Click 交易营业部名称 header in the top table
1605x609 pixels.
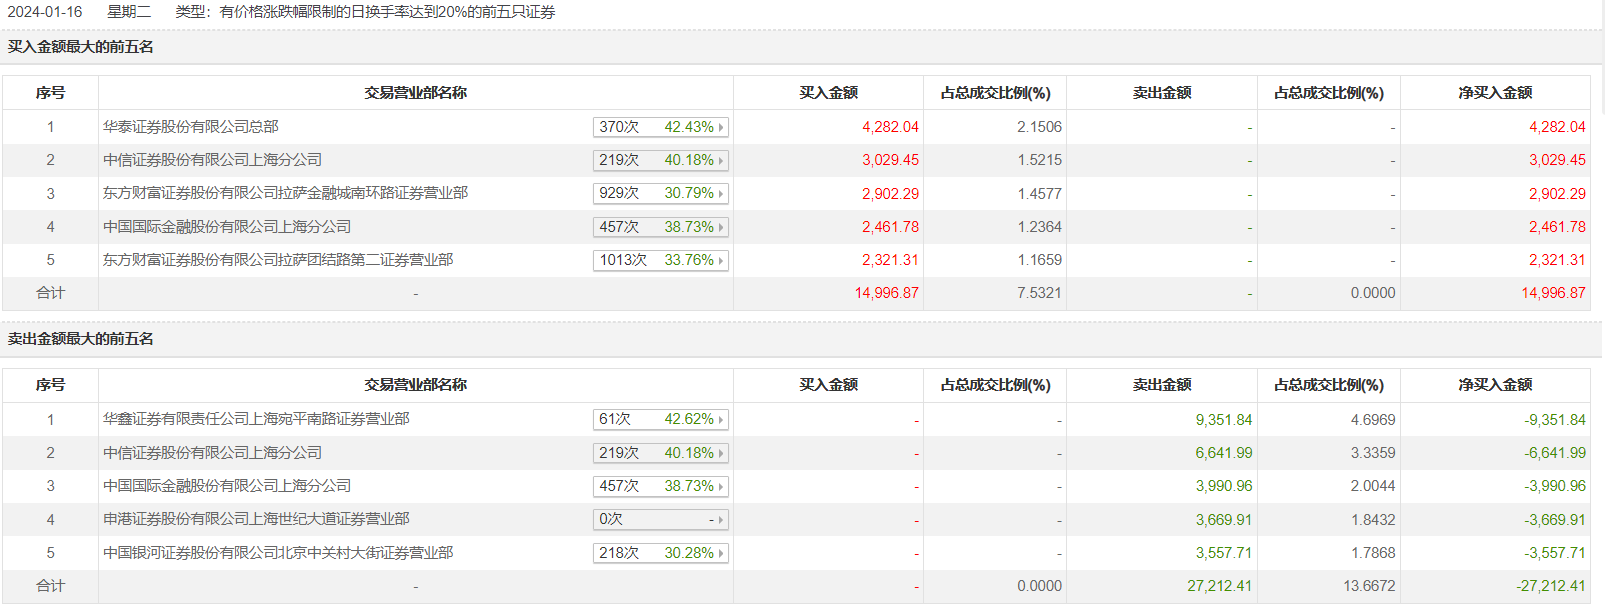click(415, 93)
